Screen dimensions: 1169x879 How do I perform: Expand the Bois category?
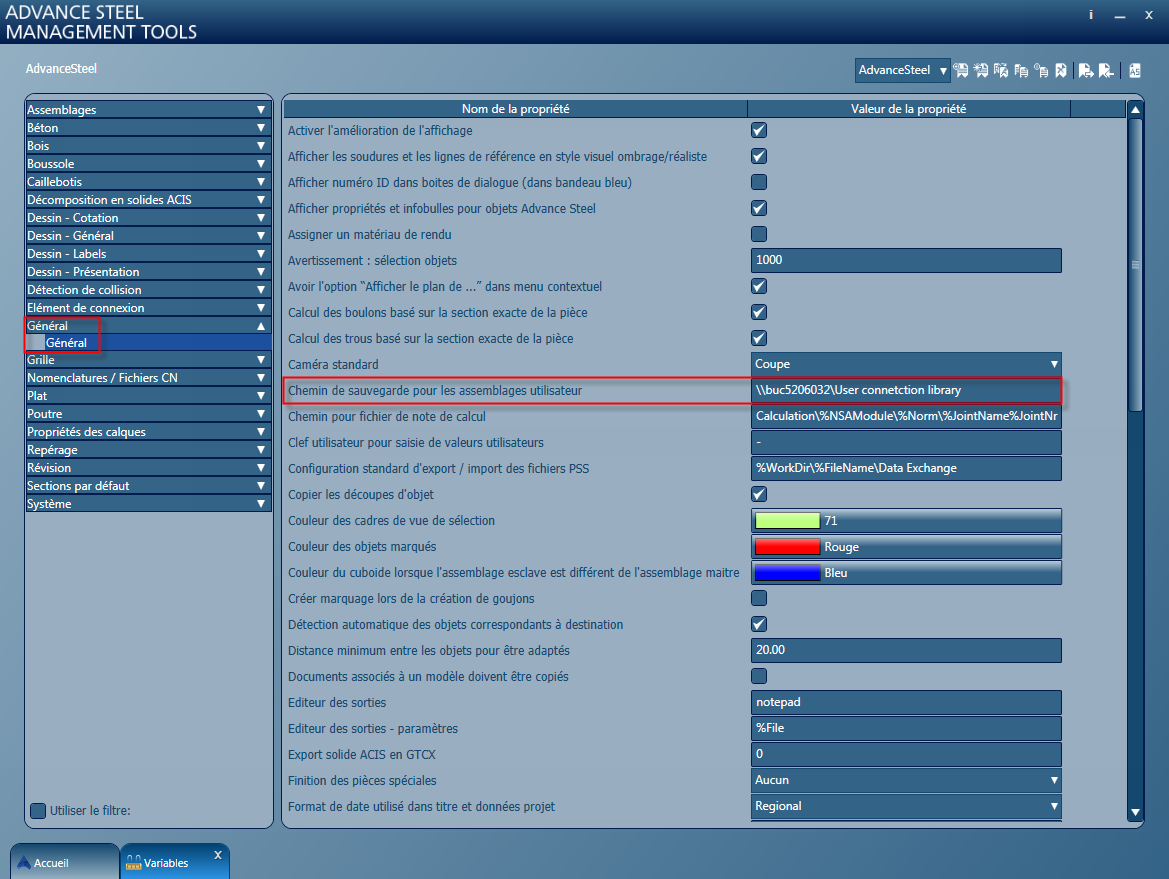[148, 145]
